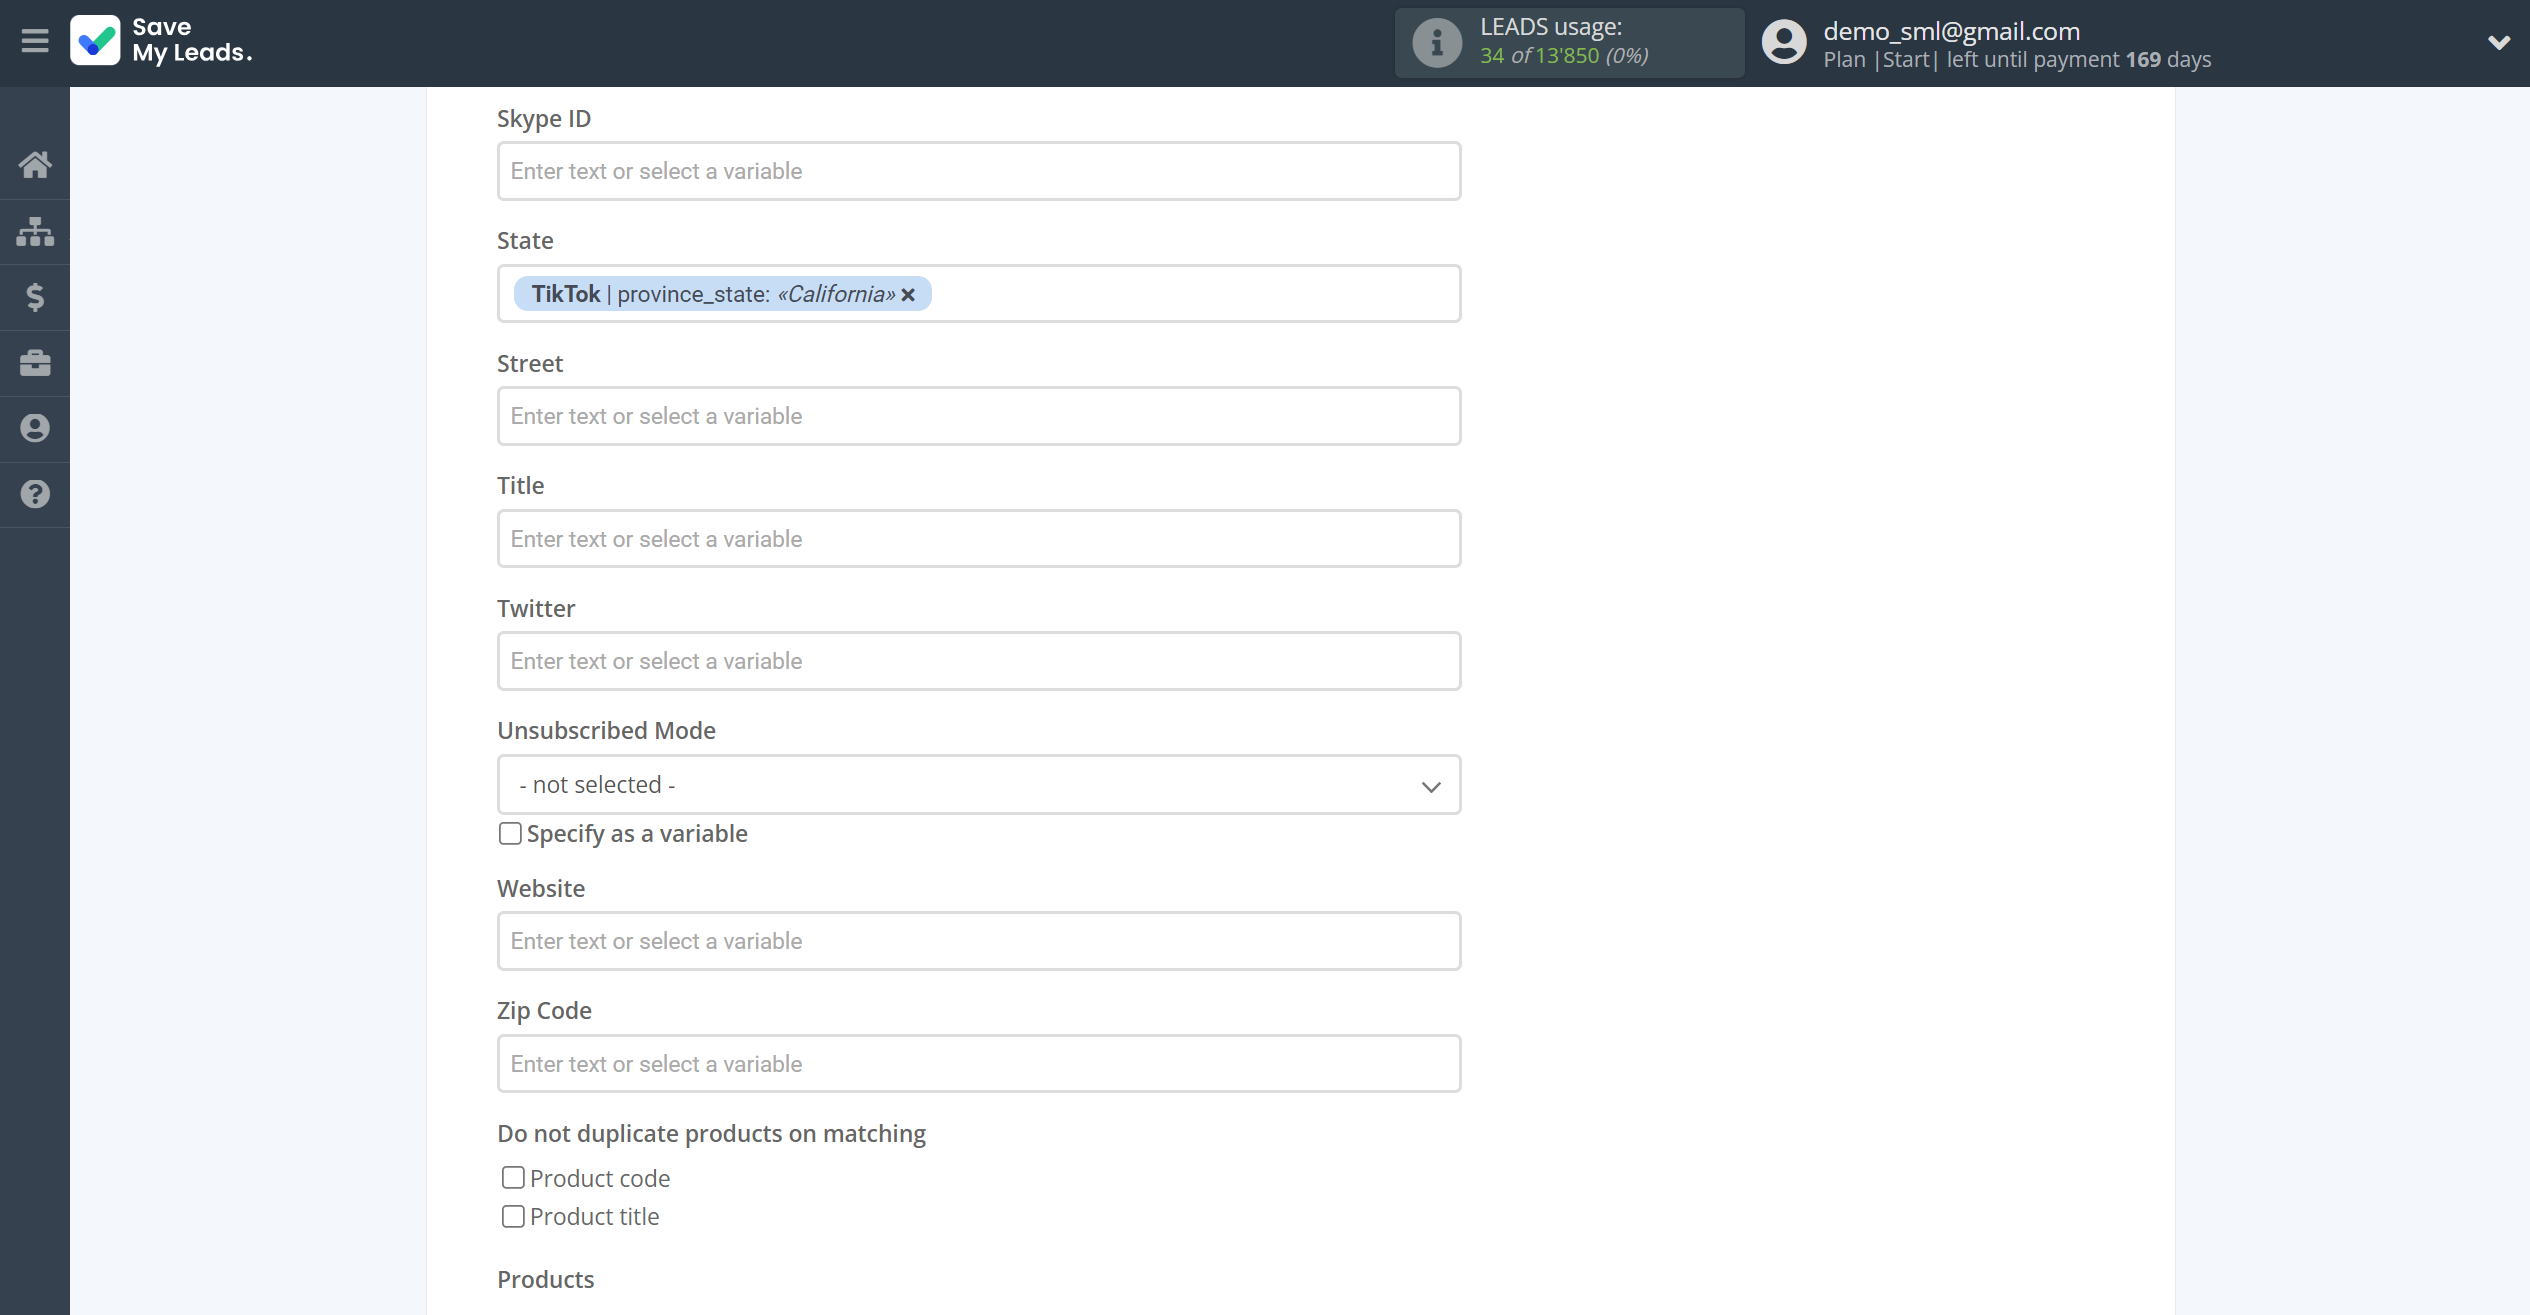
Task: Click the Save My Leads logo
Action: (x=162, y=41)
